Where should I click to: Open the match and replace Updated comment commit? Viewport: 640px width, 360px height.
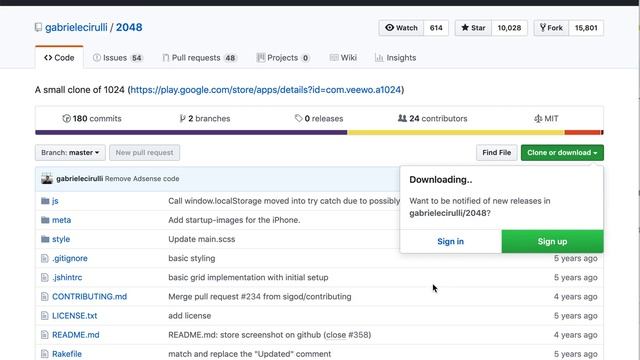pos(249,354)
